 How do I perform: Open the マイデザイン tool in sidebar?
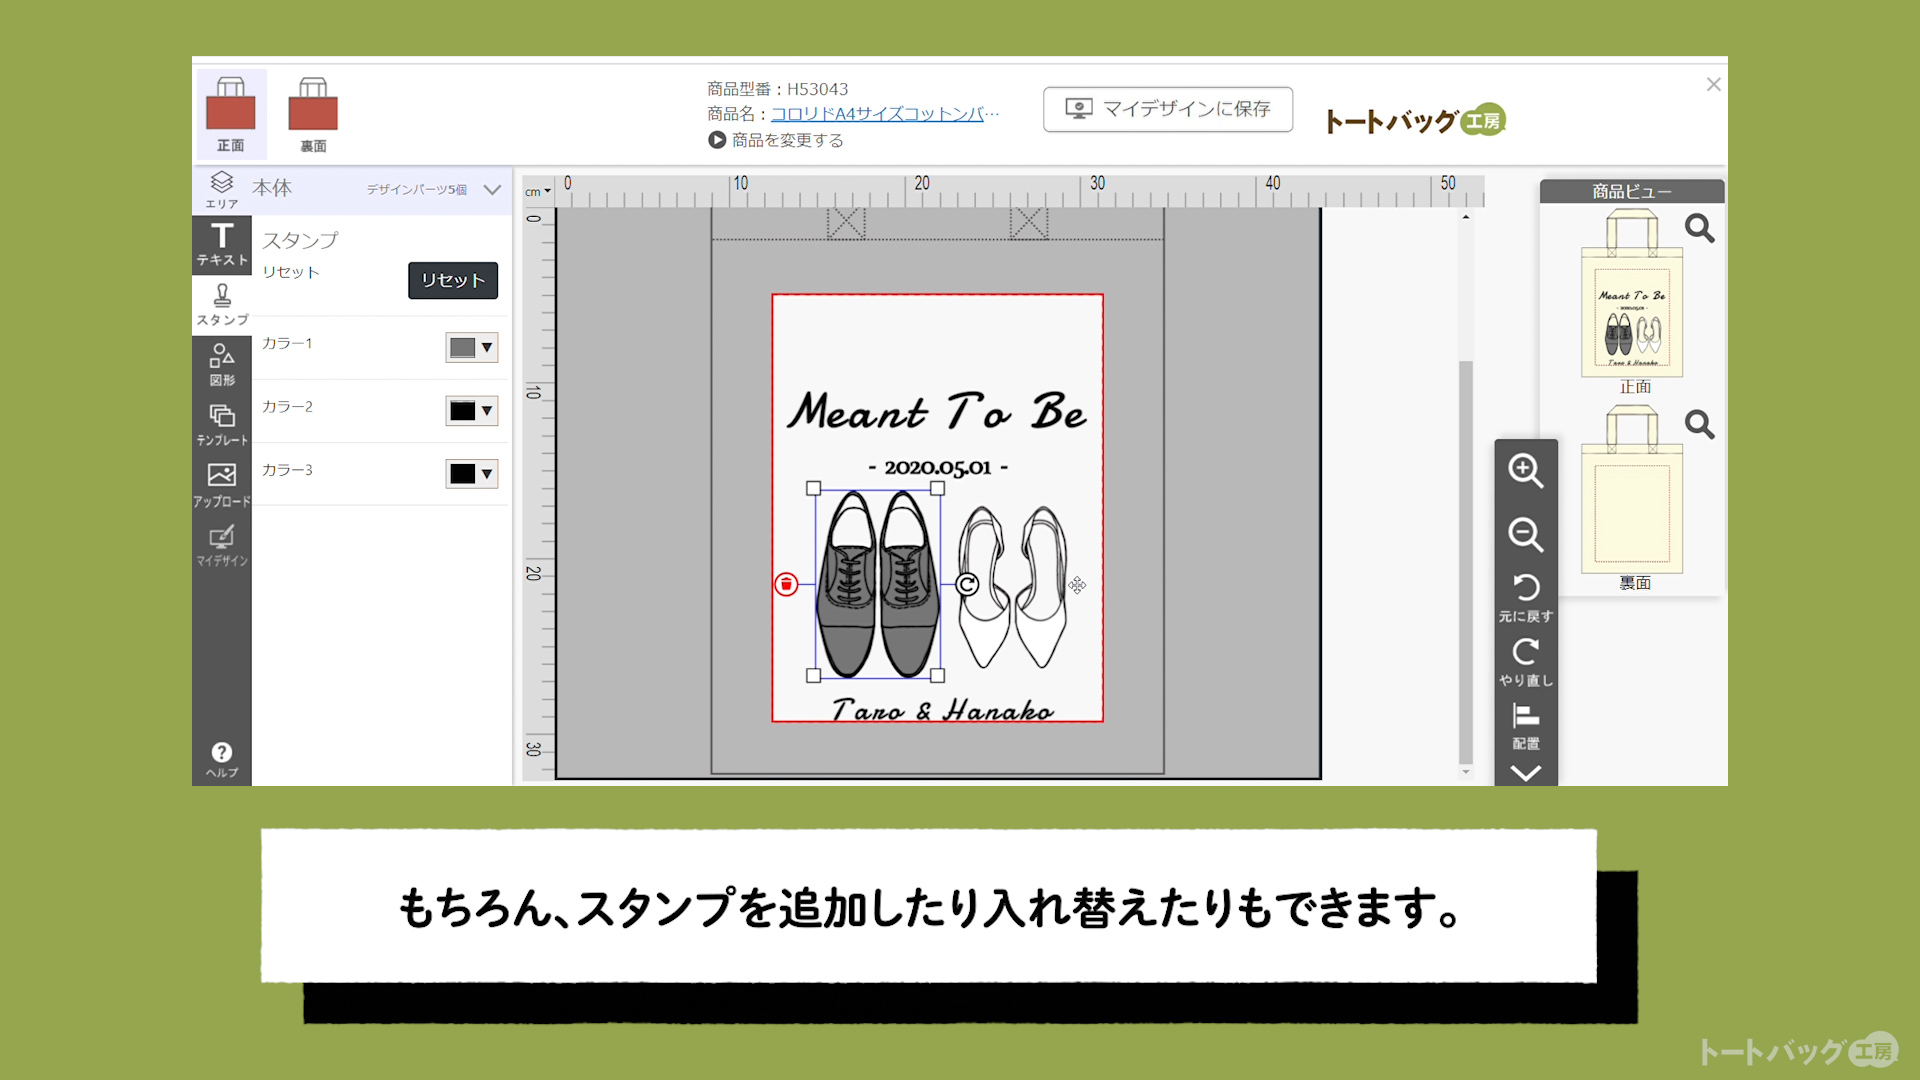[222, 545]
